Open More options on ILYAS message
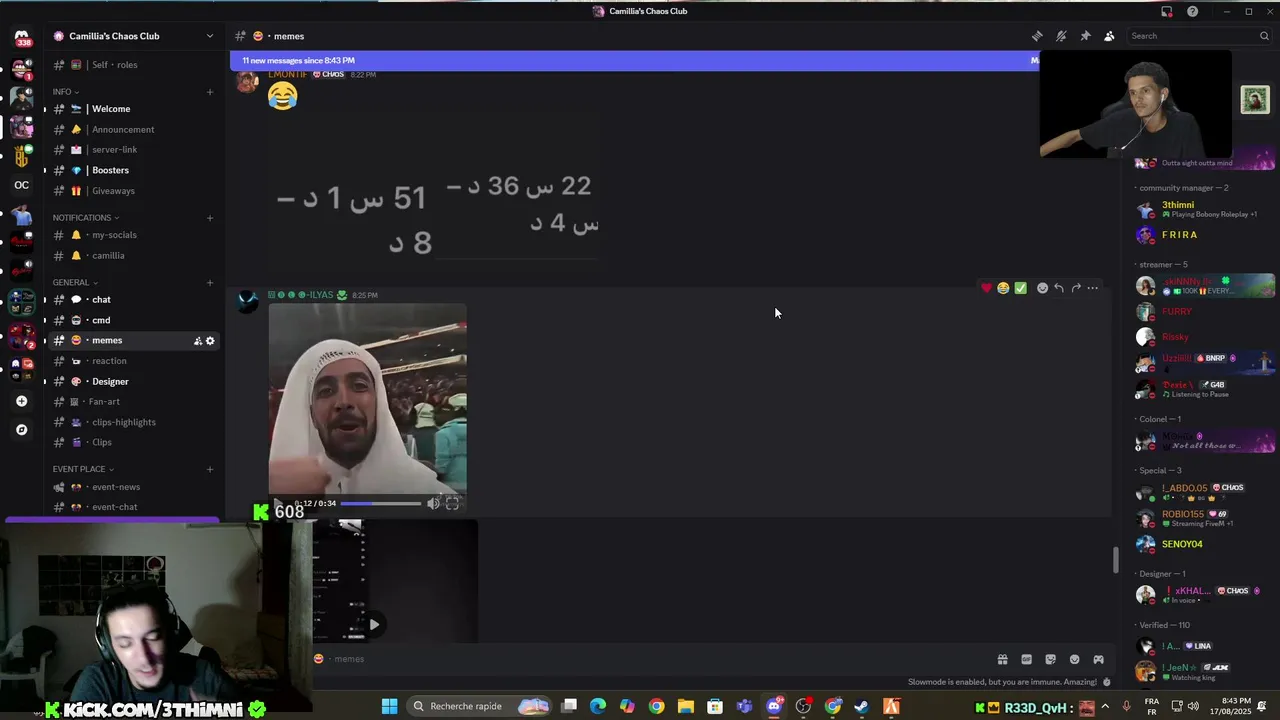This screenshot has width=1280, height=720. [x=1093, y=288]
